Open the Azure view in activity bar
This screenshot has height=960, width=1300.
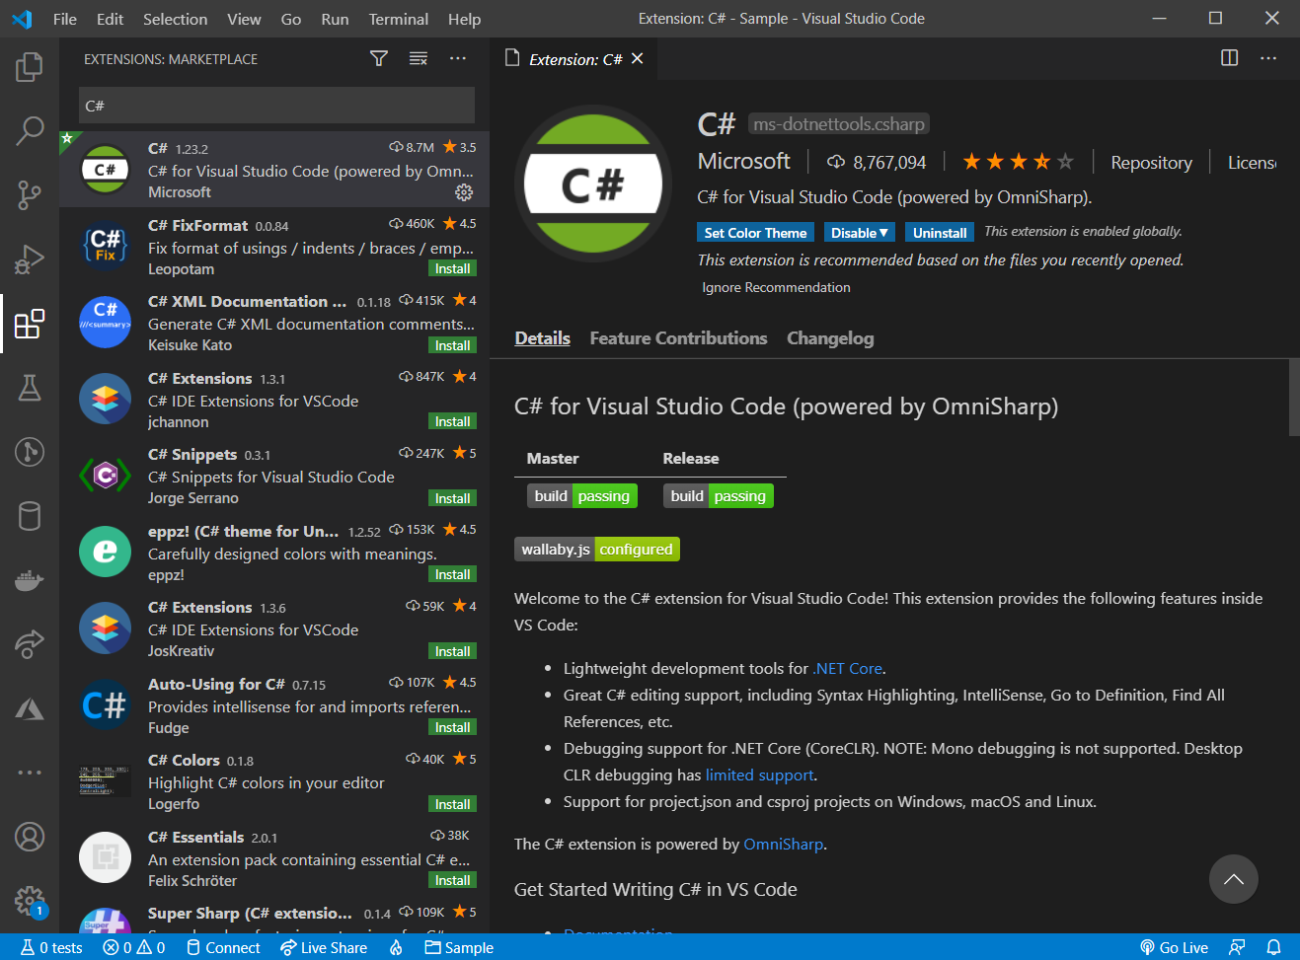(x=29, y=709)
